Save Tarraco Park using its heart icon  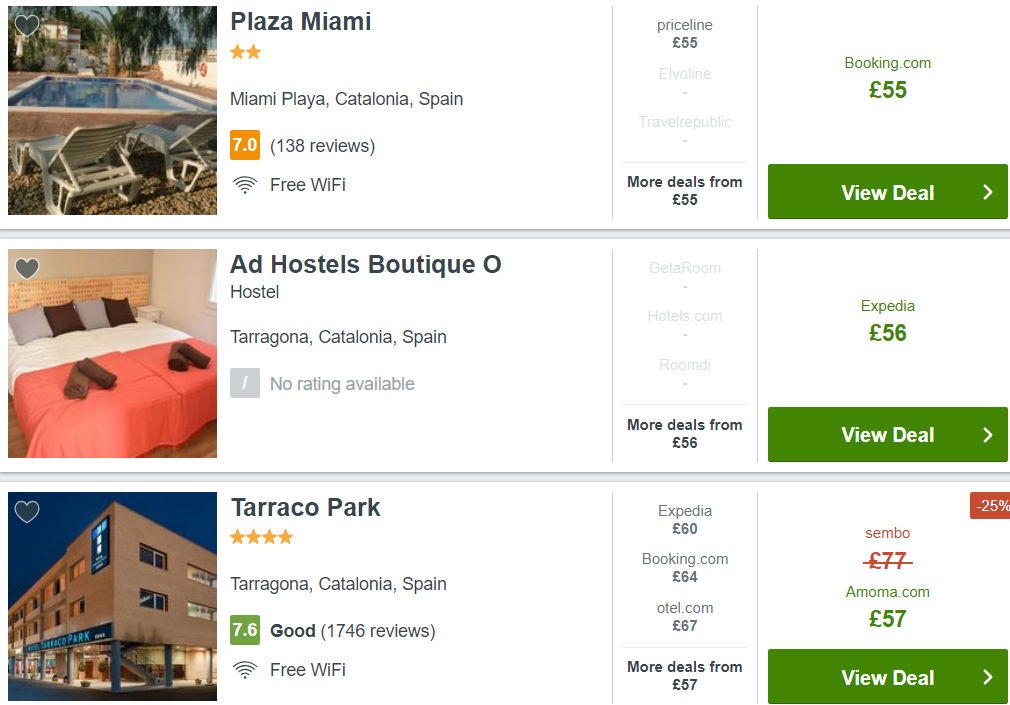[x=27, y=512]
